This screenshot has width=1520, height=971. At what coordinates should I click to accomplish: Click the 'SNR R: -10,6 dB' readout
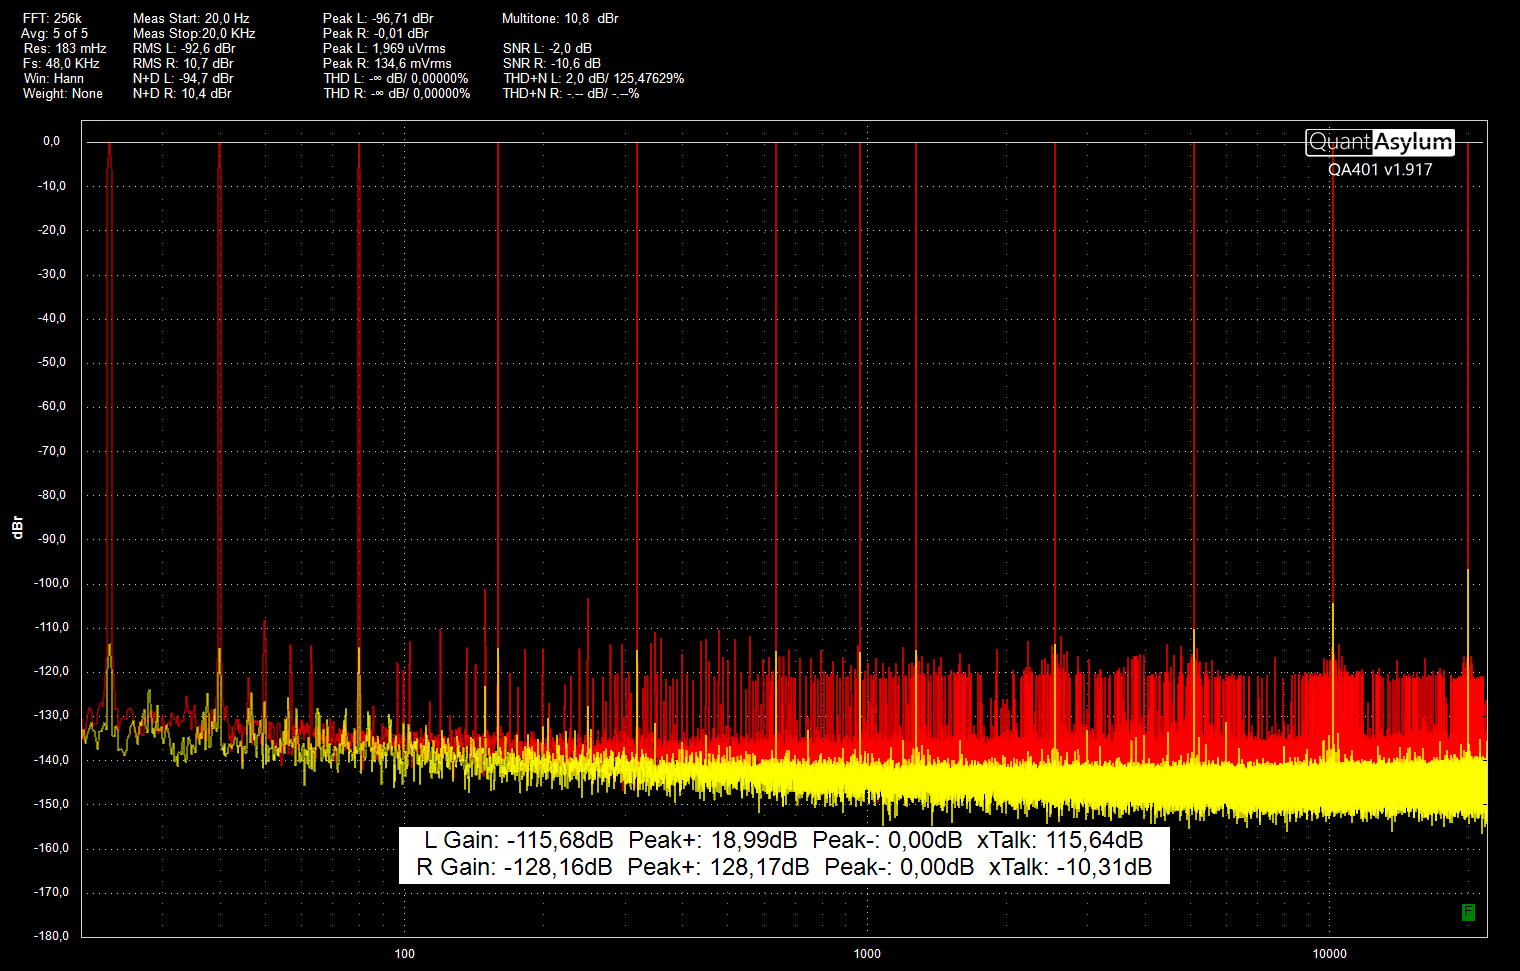(551, 63)
